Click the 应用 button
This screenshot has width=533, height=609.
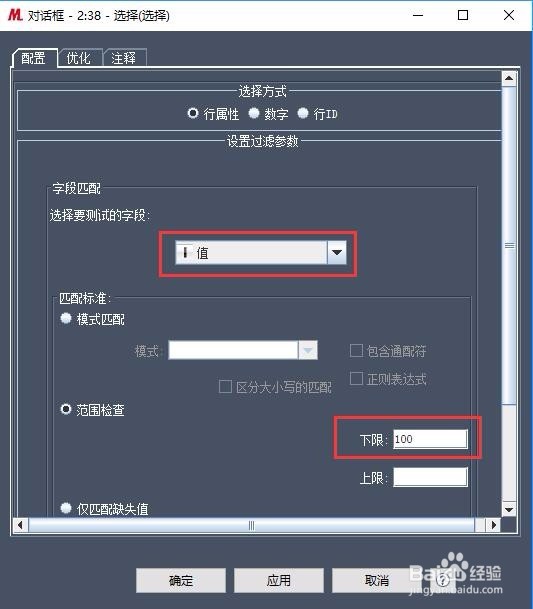[279, 580]
